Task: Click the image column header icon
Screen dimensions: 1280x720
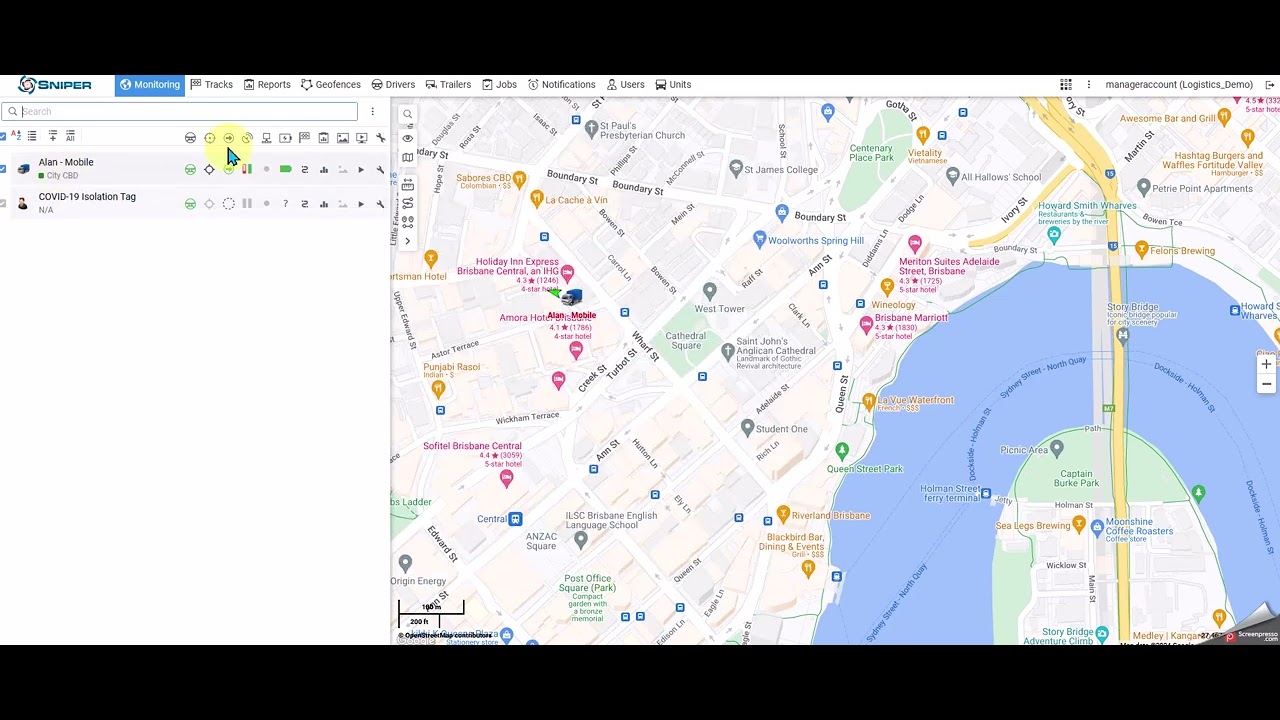Action: pos(342,138)
